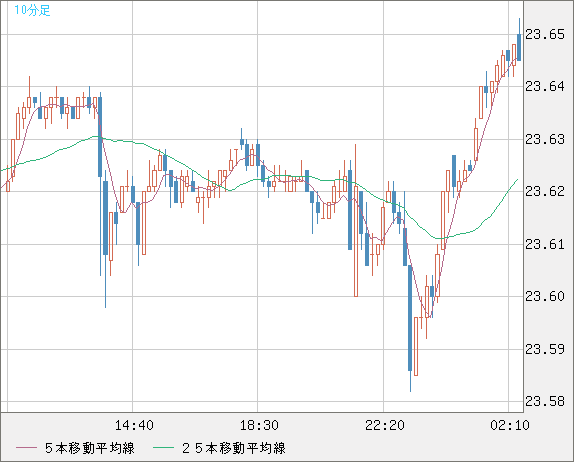
Task: Click the 22:20 time axis label
Action: click(x=385, y=425)
